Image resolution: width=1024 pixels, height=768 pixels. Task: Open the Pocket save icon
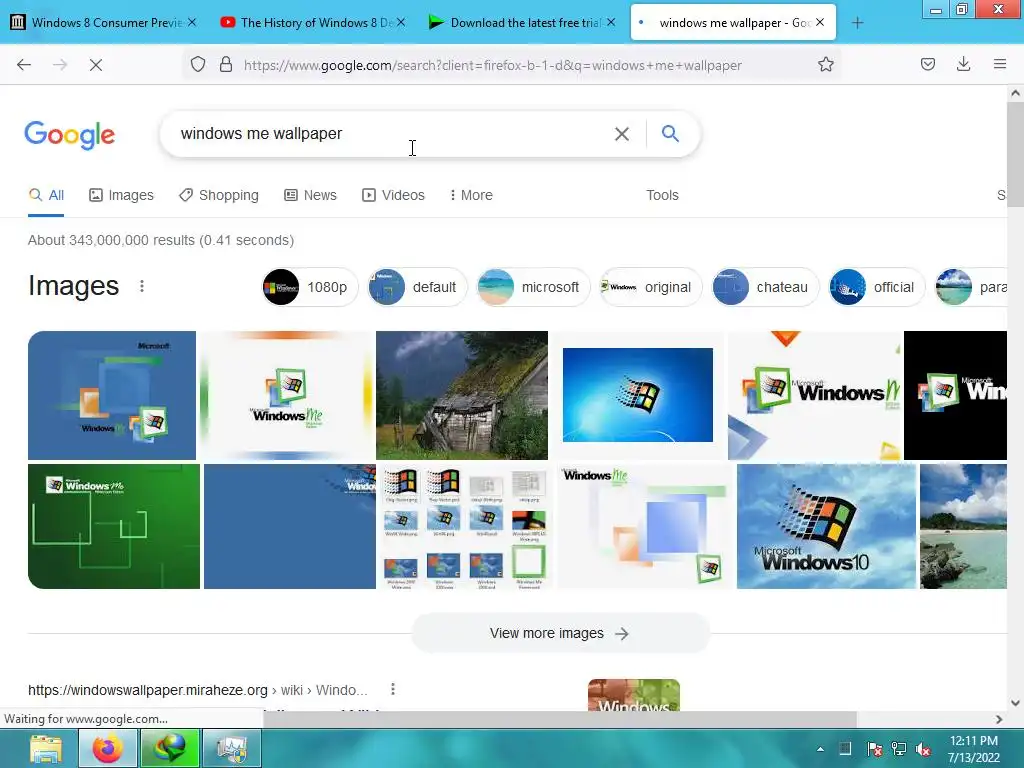click(928, 64)
